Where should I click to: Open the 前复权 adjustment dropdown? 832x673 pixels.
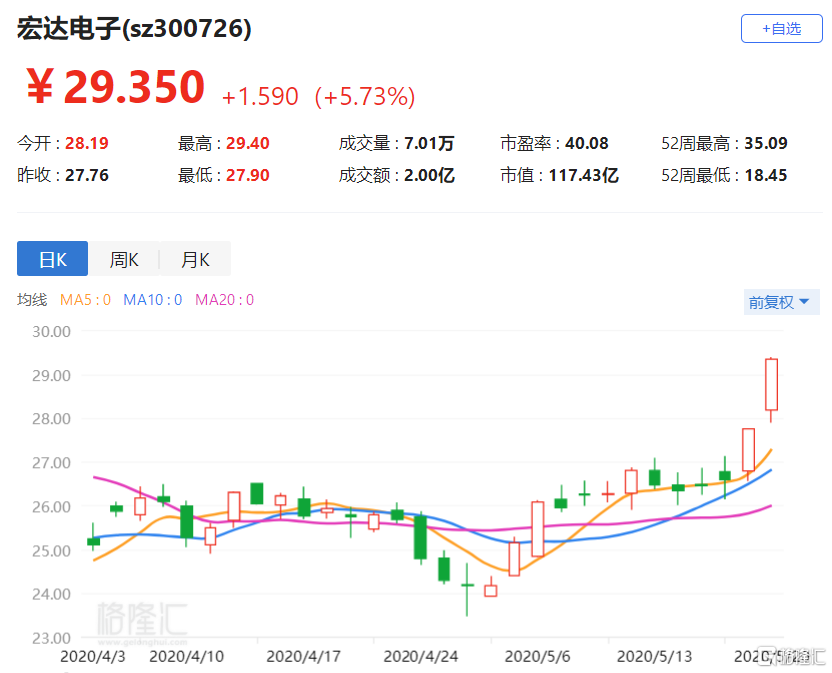(781, 302)
